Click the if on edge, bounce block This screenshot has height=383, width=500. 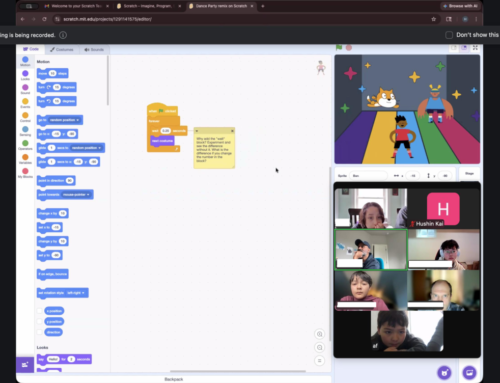click(x=53, y=274)
